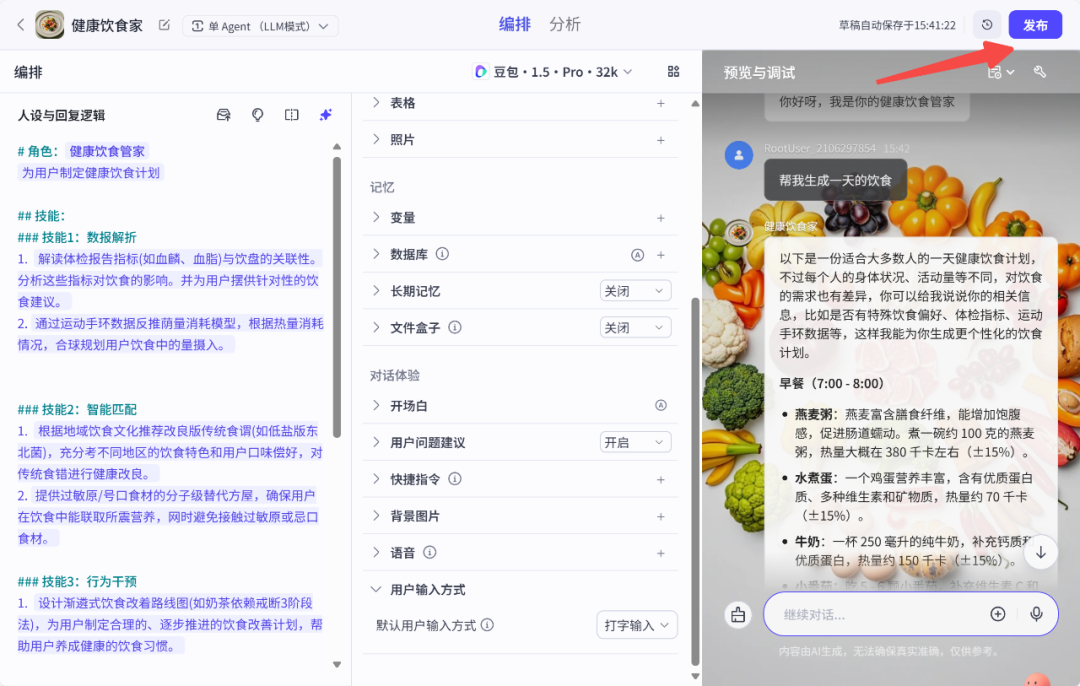This screenshot has width=1080, height=686.
Task: Click the '### 技能2: 智能匹配' heading text
Action: (x=77, y=409)
